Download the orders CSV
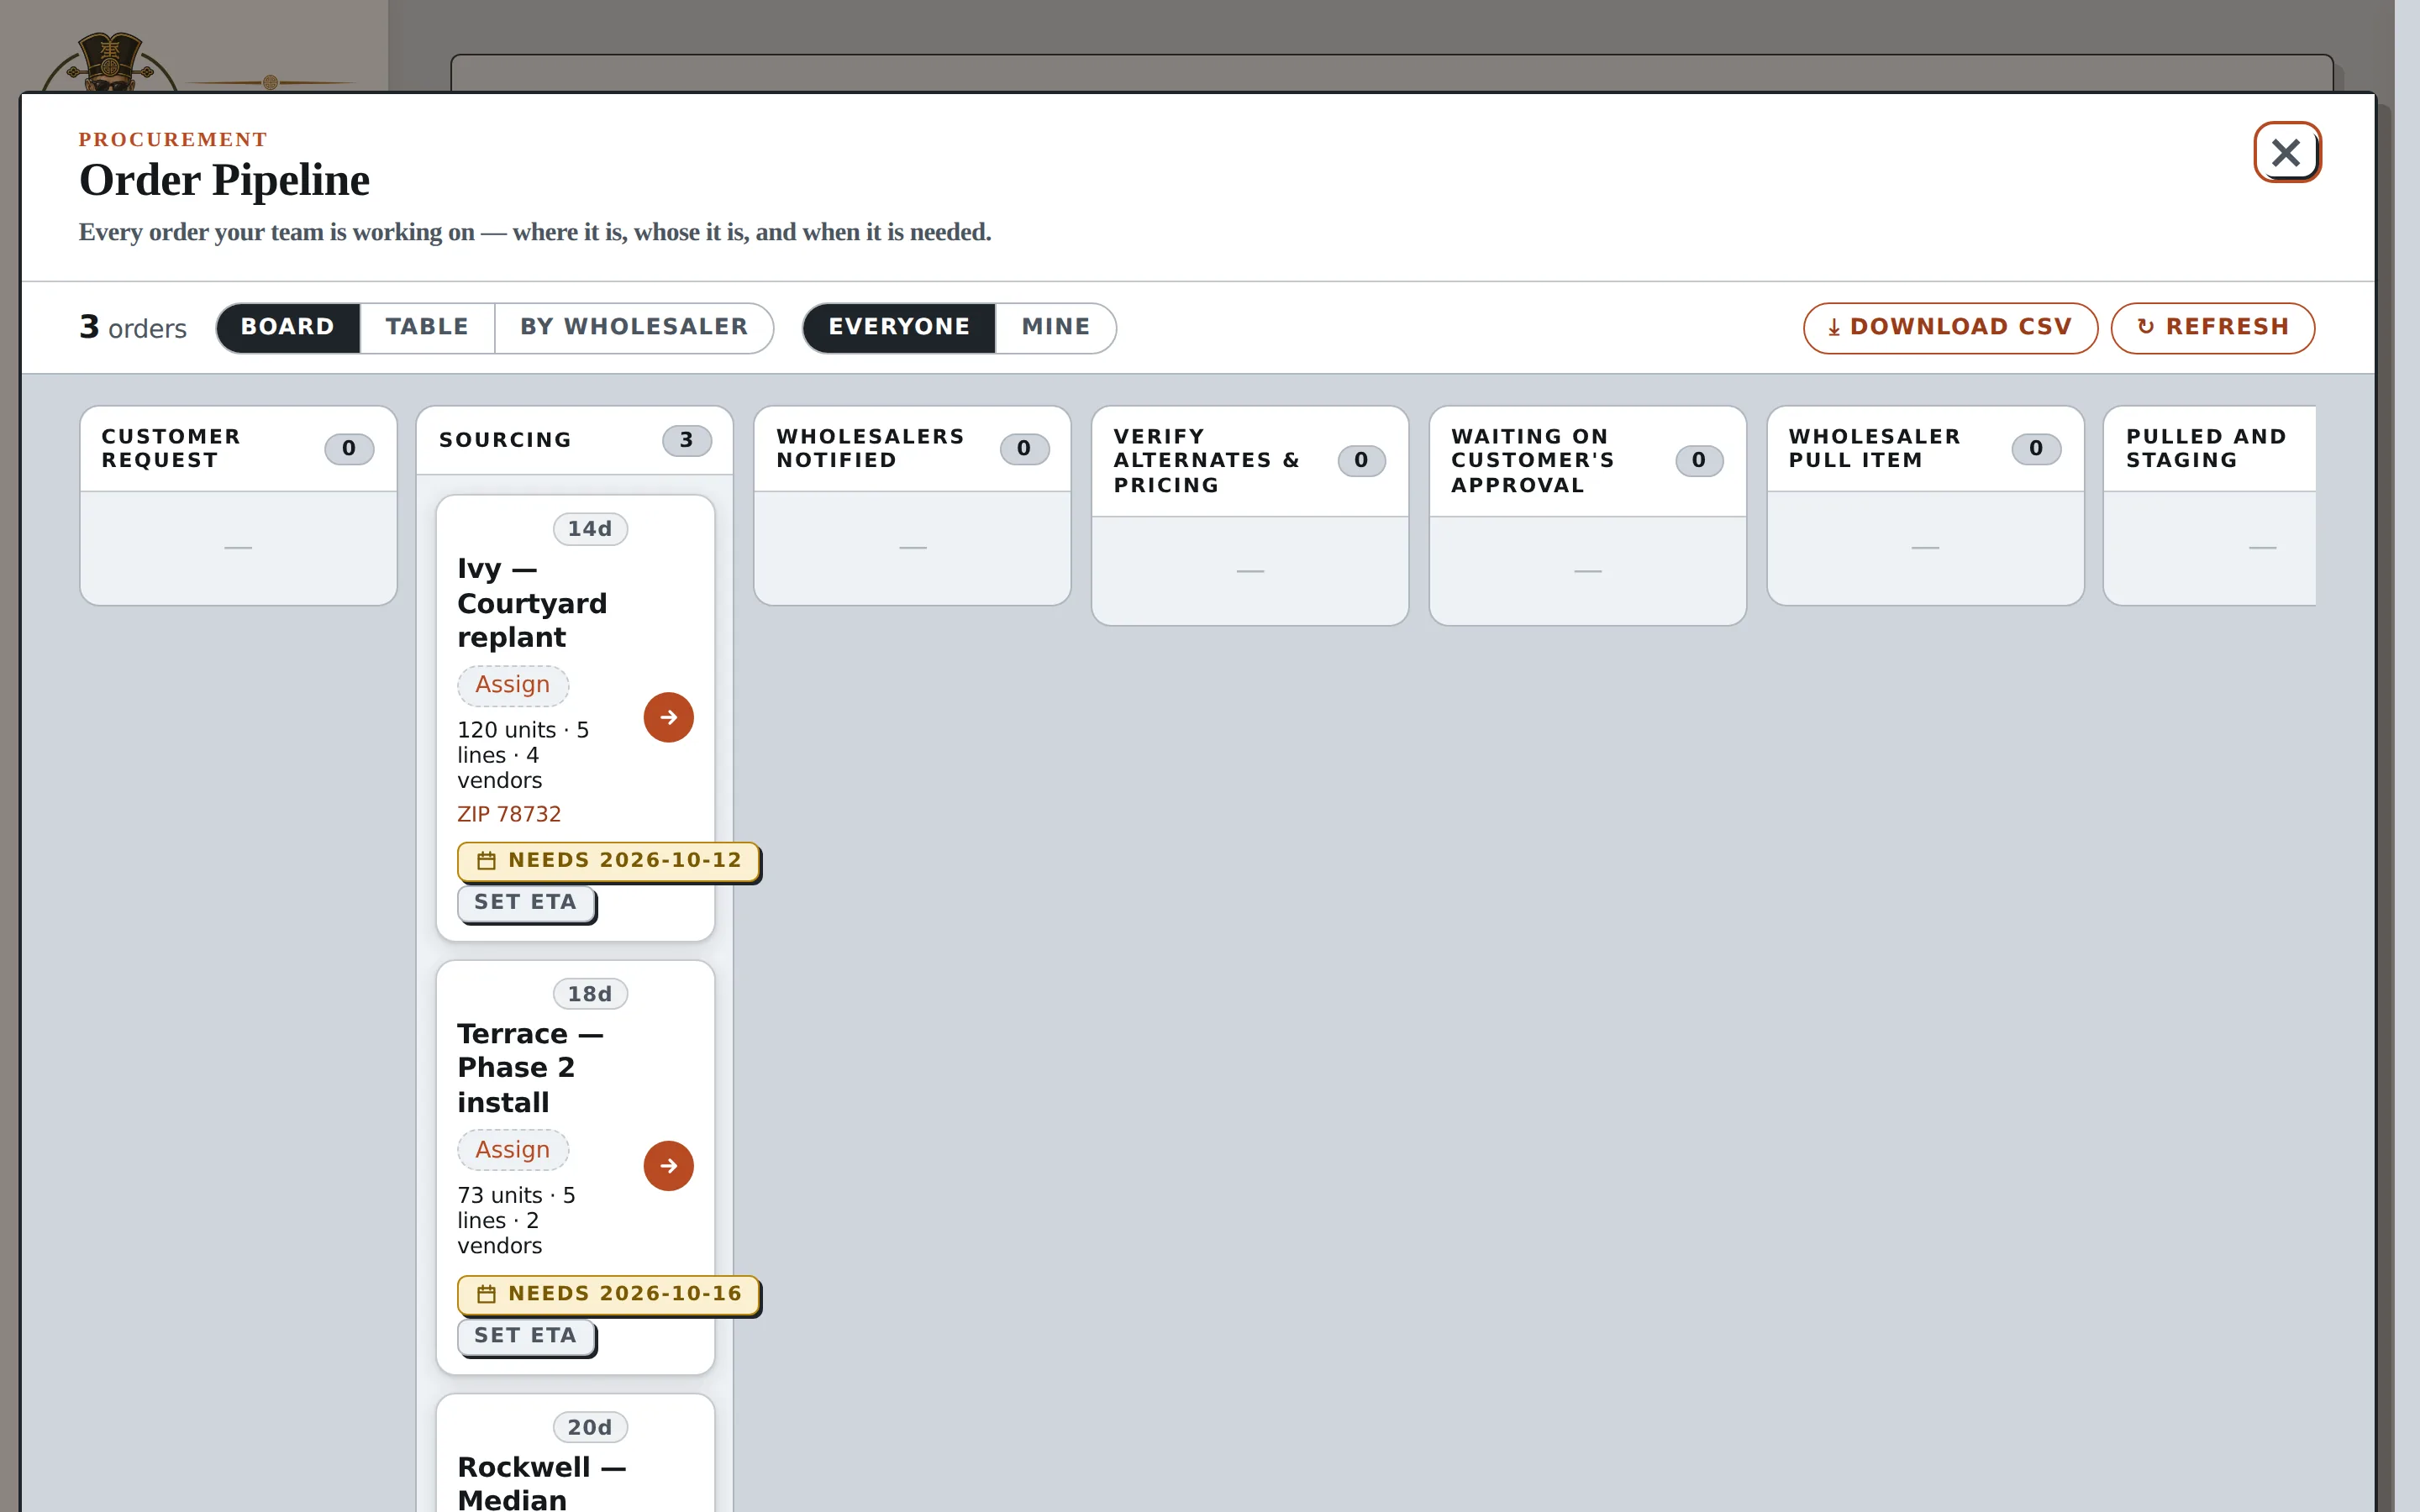Screen dimensions: 2420x1512 point(1950,327)
